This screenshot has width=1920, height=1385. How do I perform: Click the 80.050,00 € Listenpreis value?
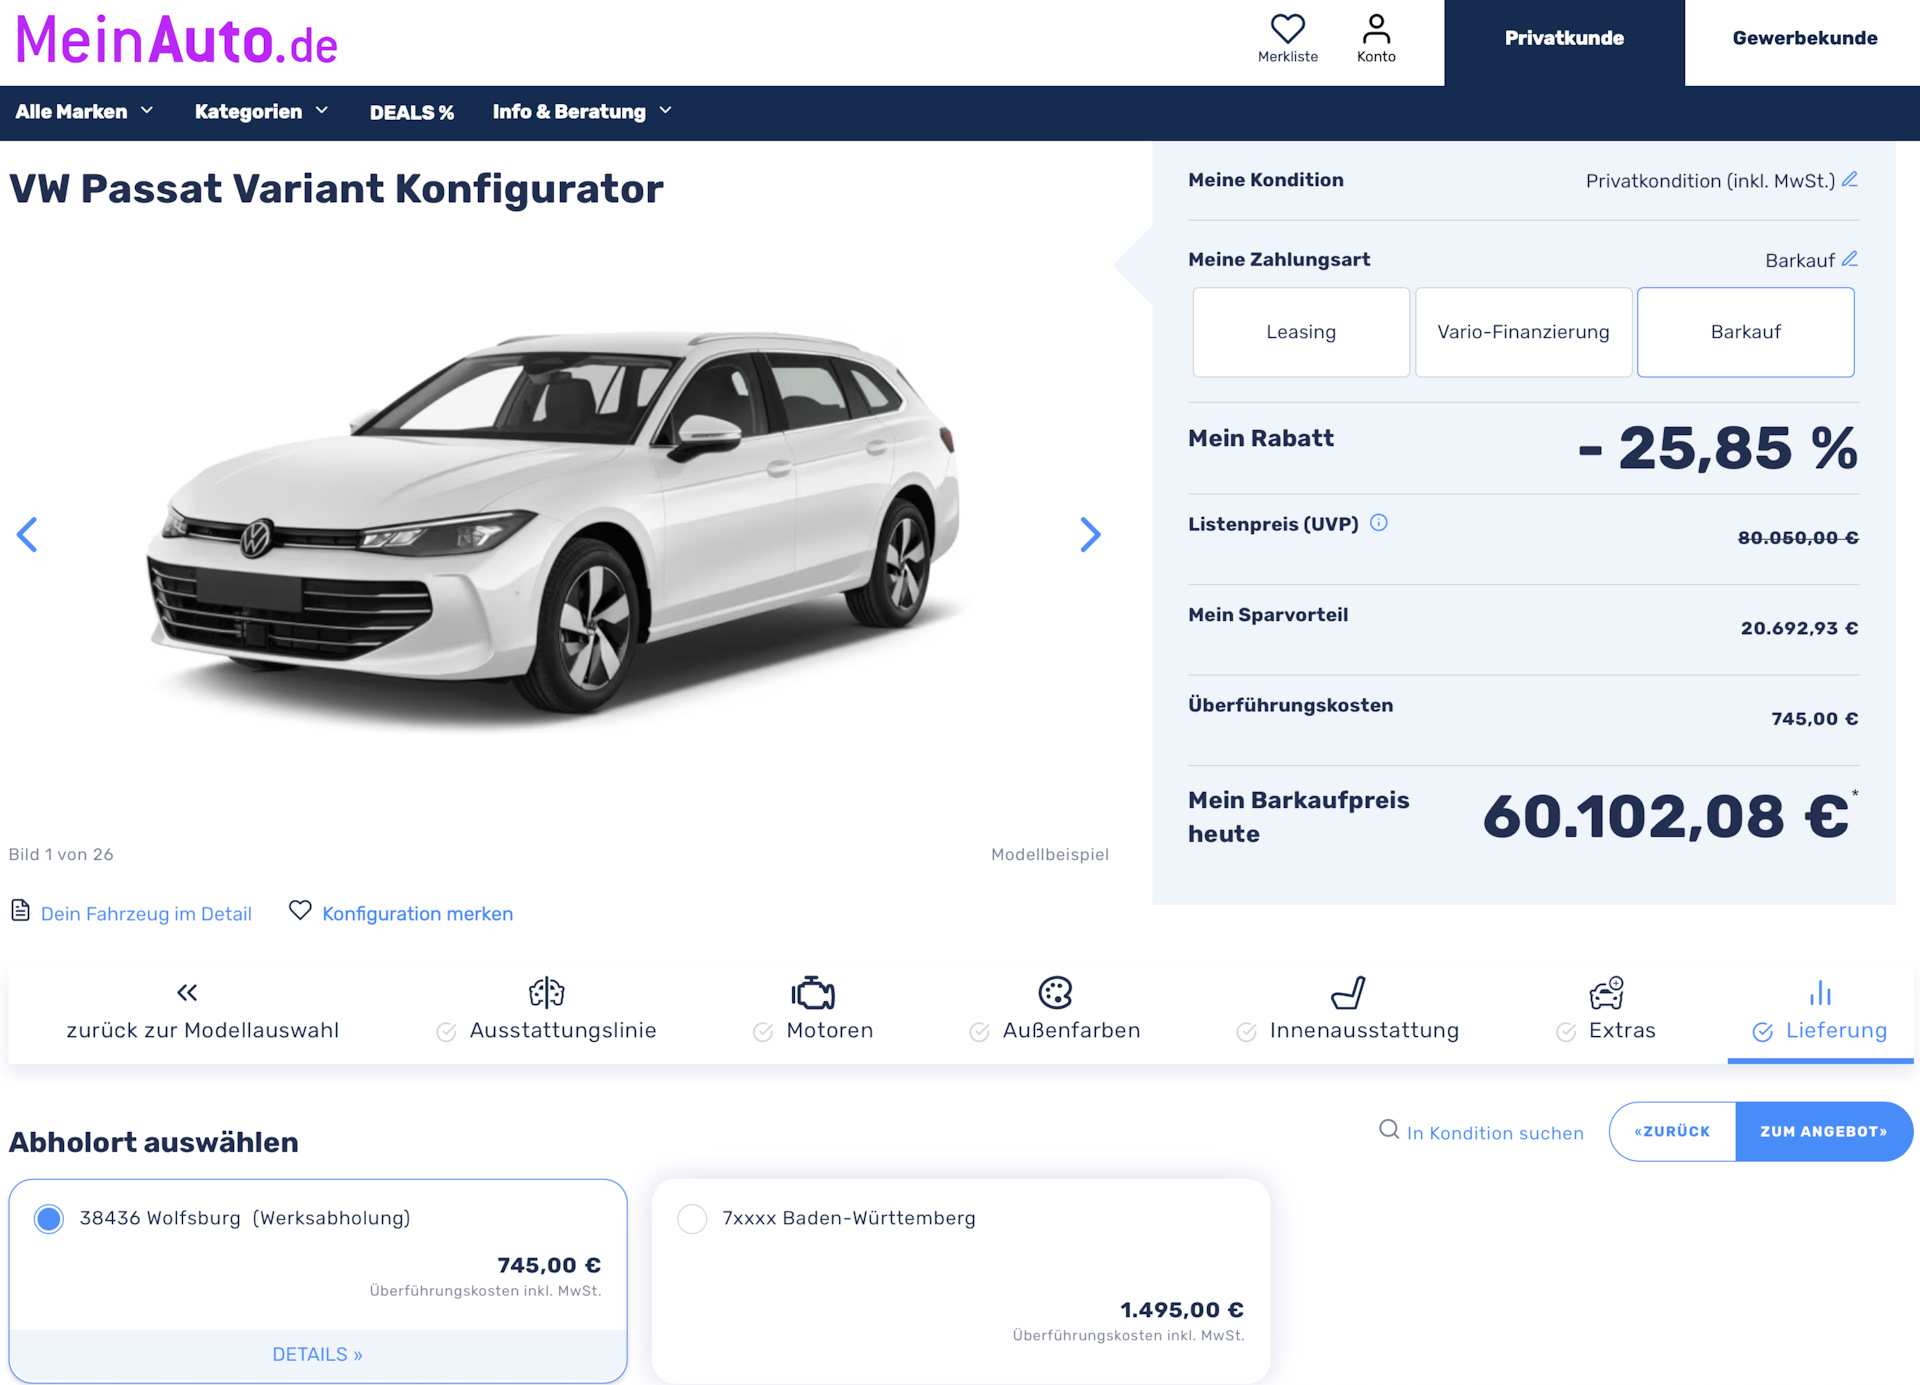(1797, 537)
